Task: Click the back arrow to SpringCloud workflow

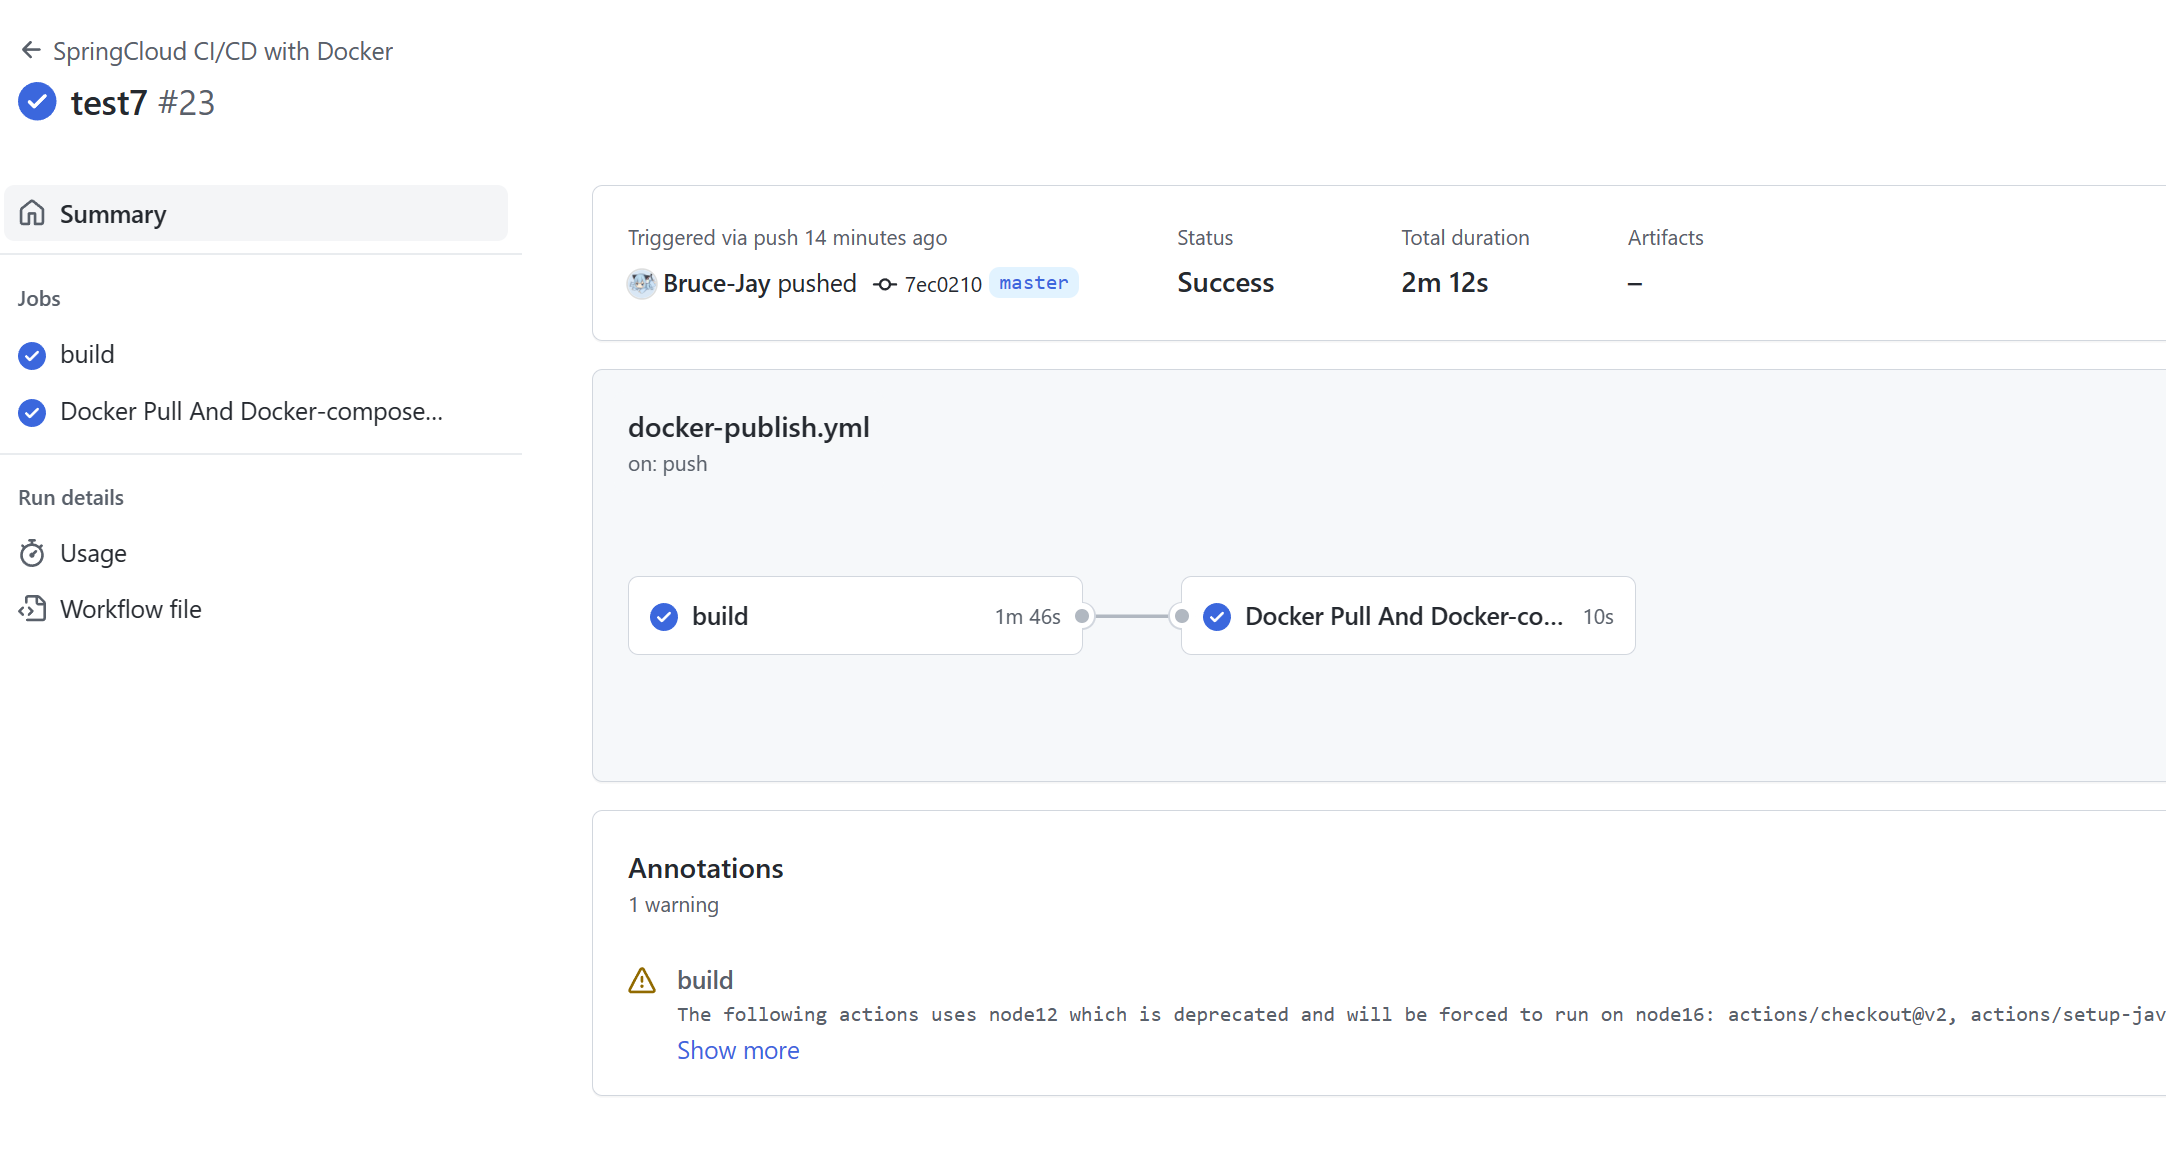Action: coord(31,50)
